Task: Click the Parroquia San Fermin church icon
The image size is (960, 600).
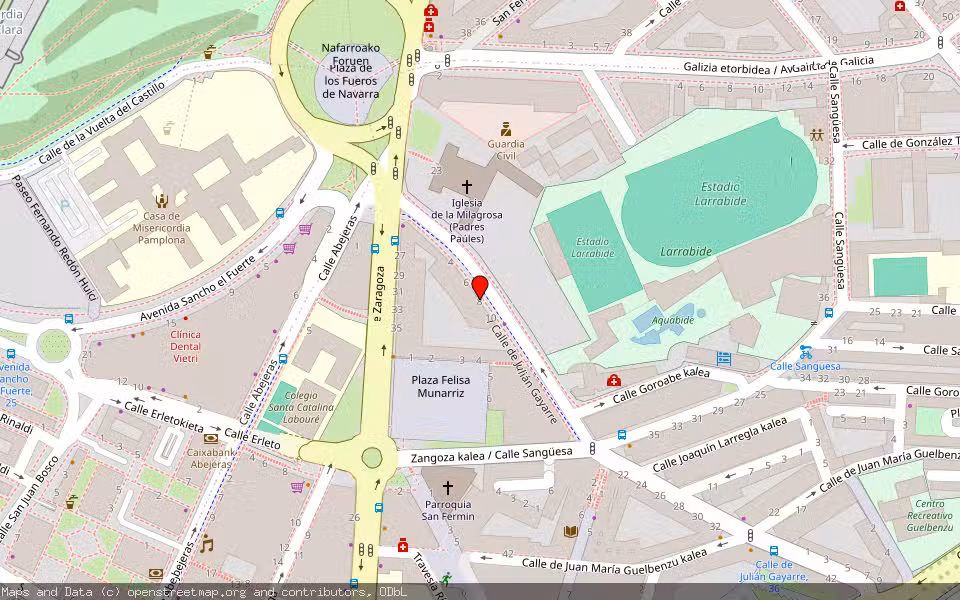Action: [448, 486]
